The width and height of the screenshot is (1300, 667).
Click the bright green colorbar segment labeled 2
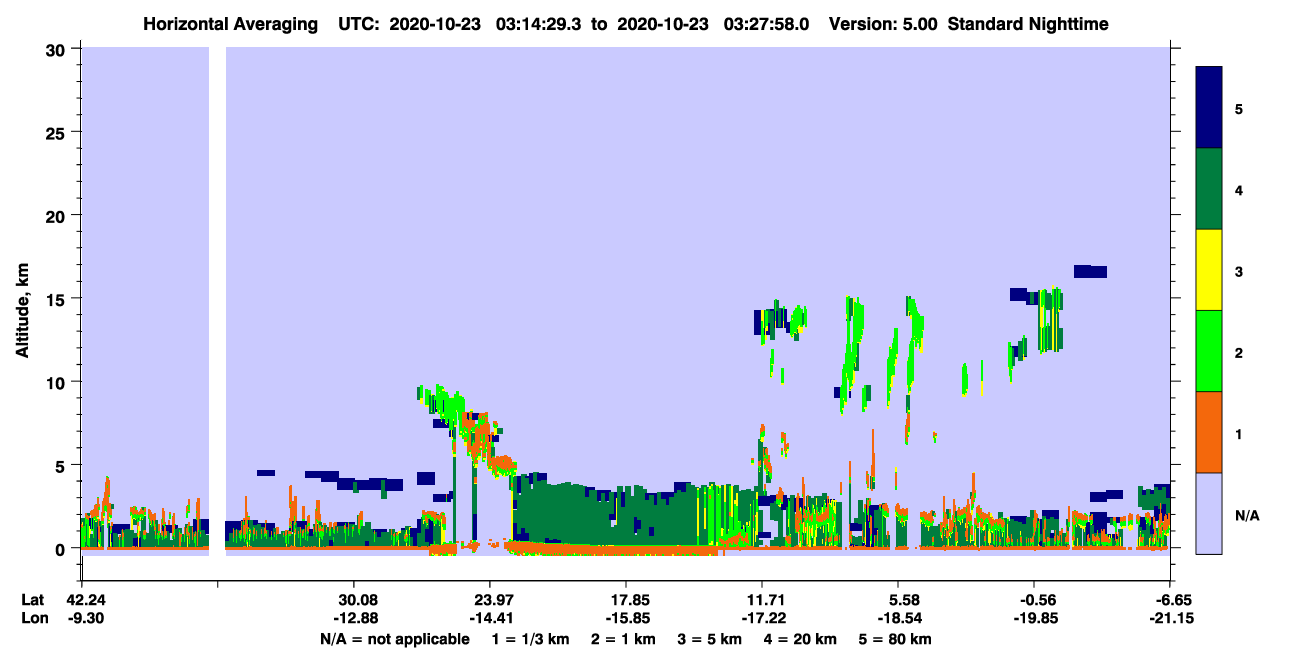point(1209,351)
